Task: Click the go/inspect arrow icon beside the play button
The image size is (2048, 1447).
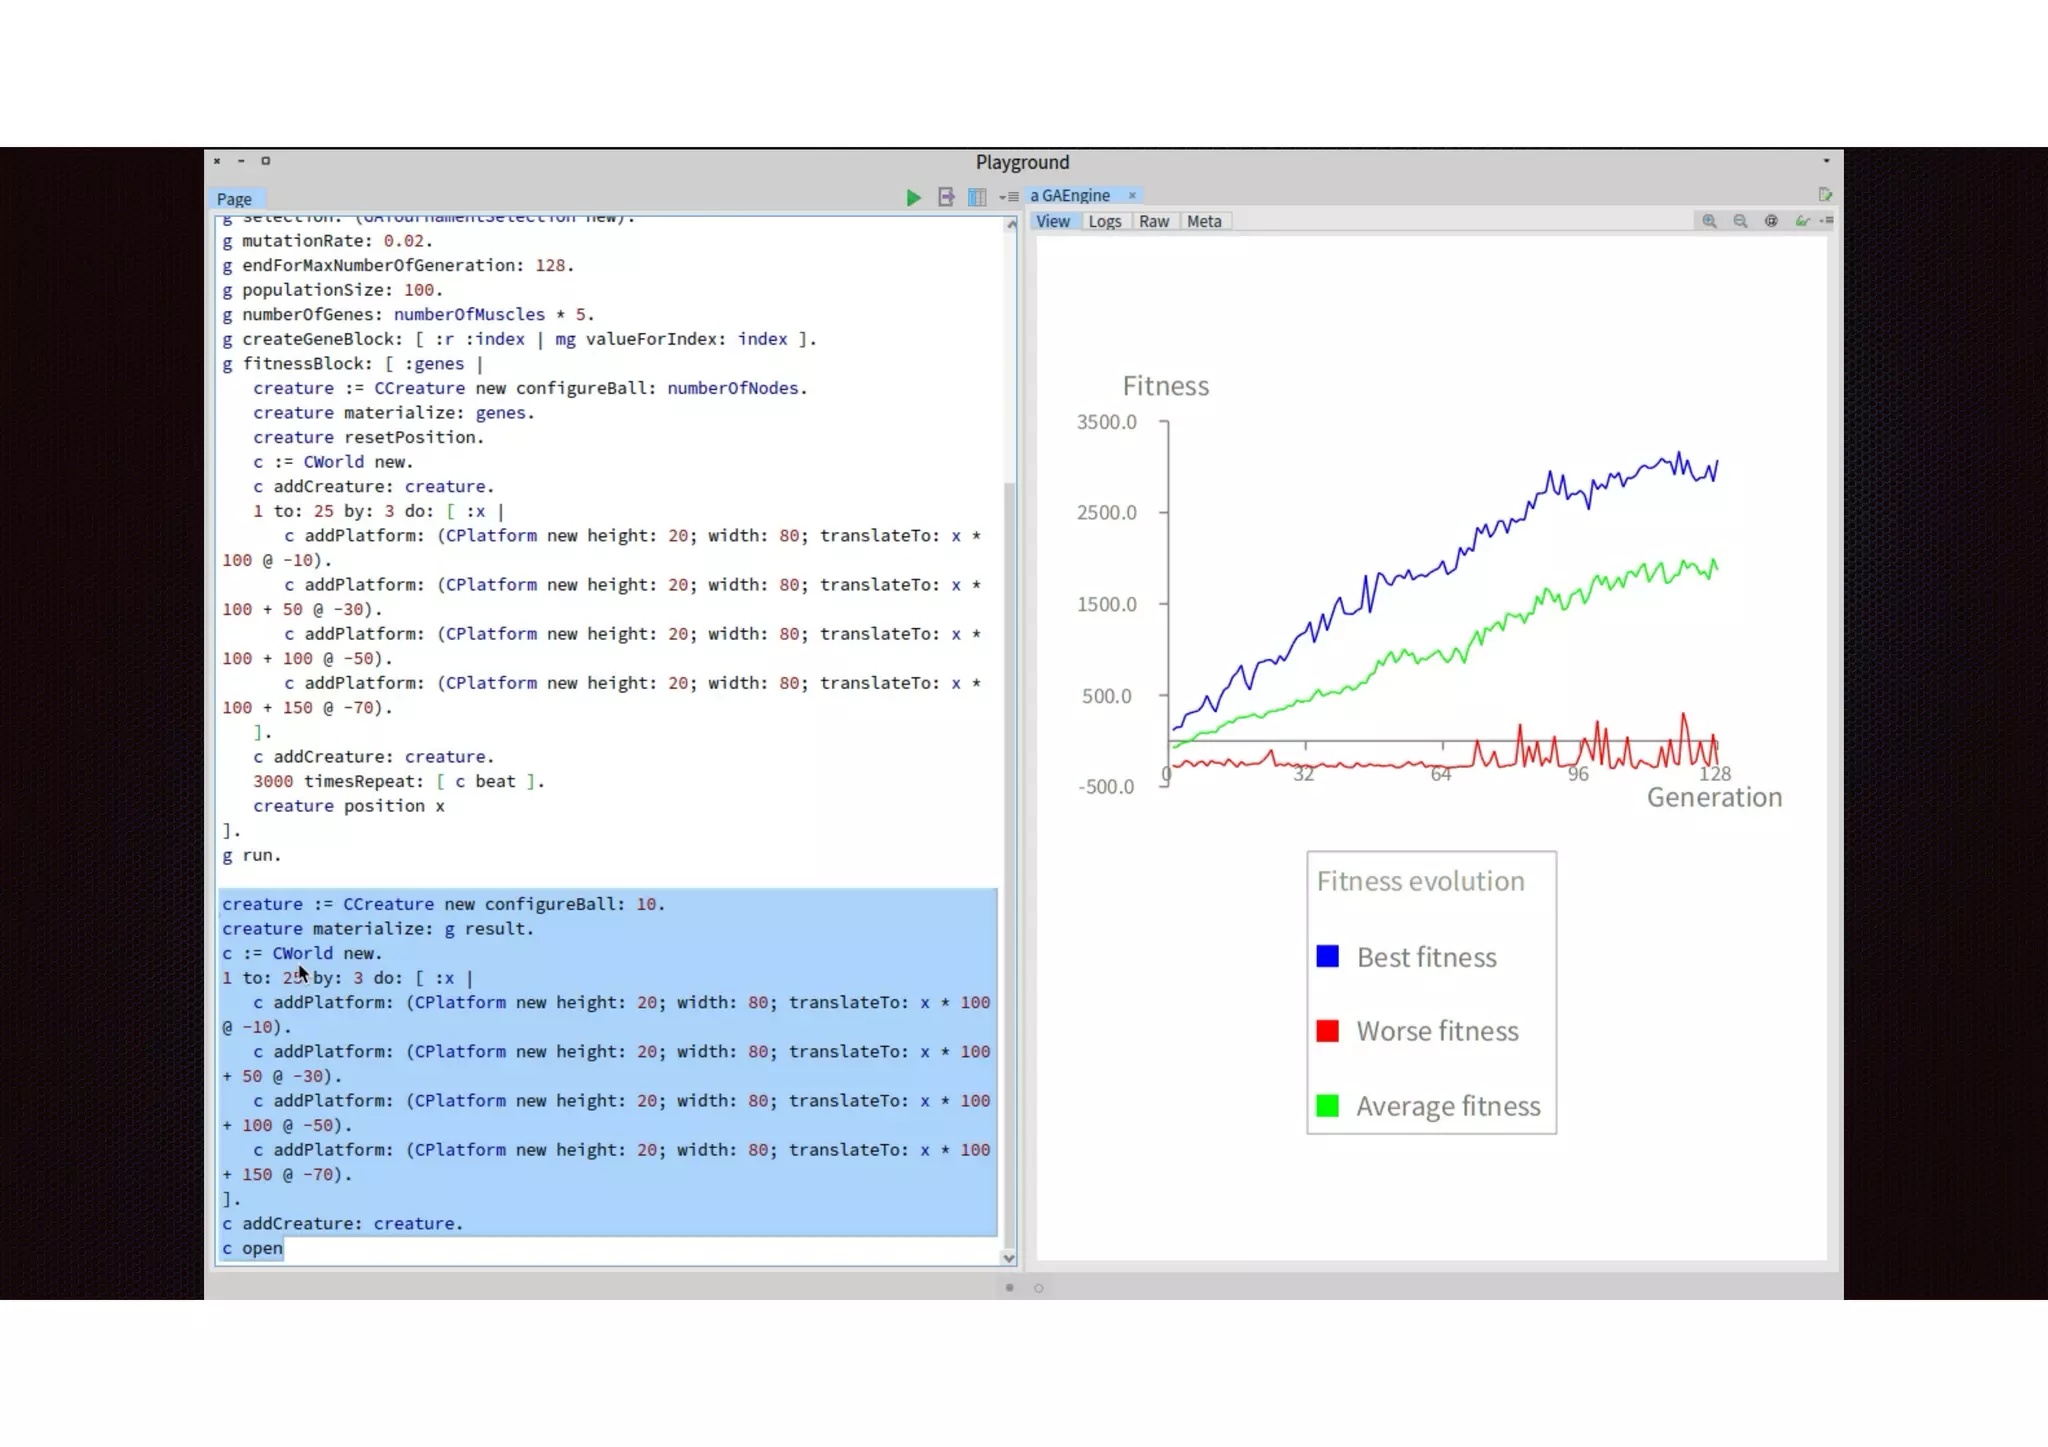Action: [946, 198]
